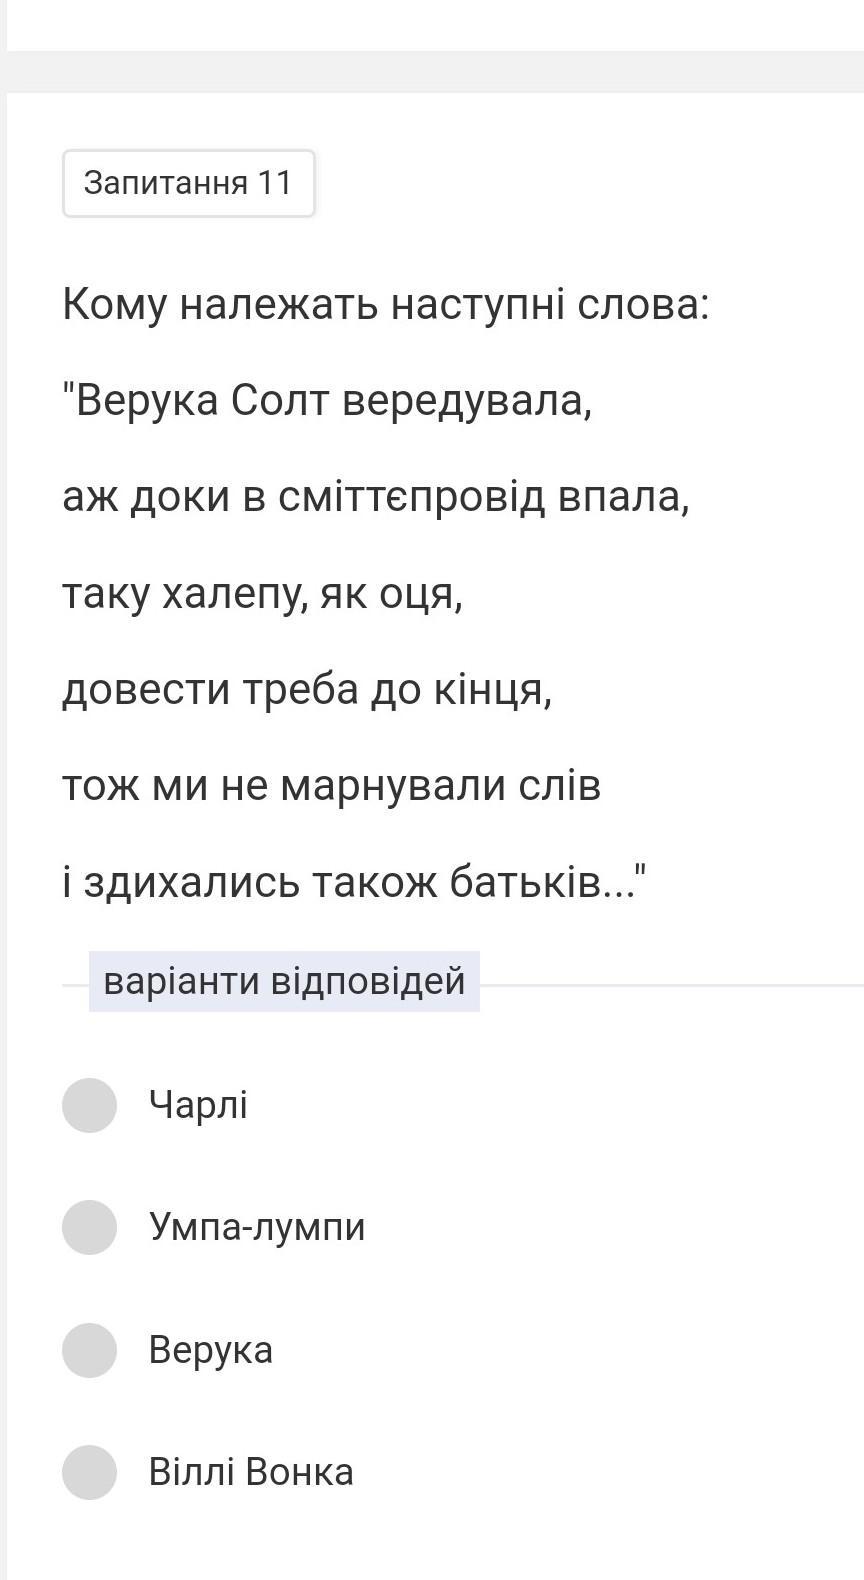Click the line about сміттєпровід впала
This screenshot has width=864, height=1580.
376,497
